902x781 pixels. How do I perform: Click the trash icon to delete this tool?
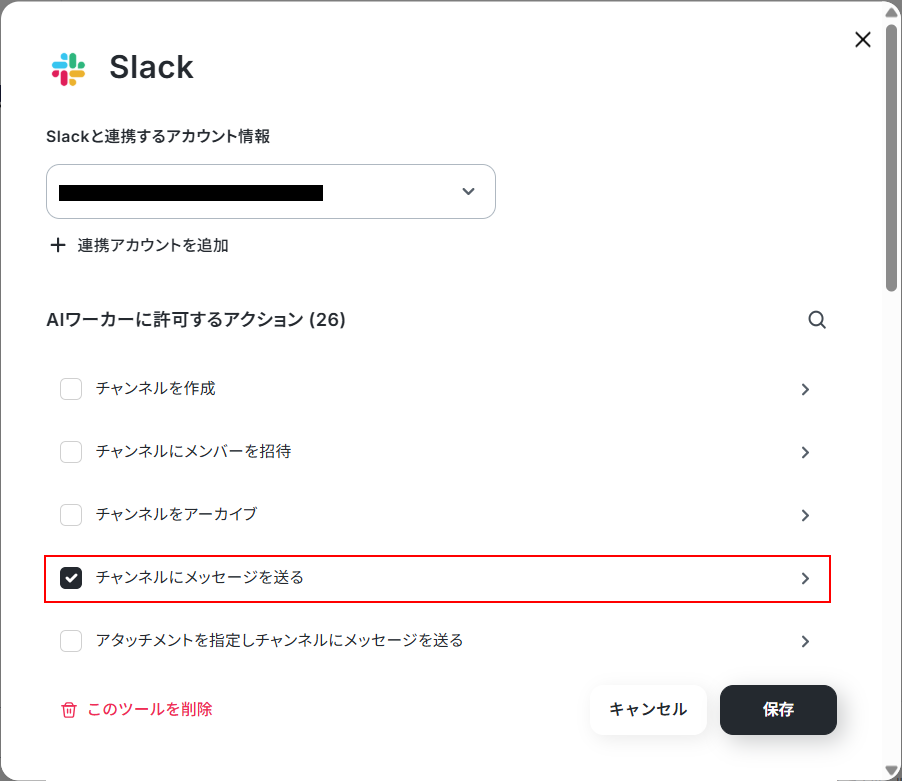coord(68,710)
